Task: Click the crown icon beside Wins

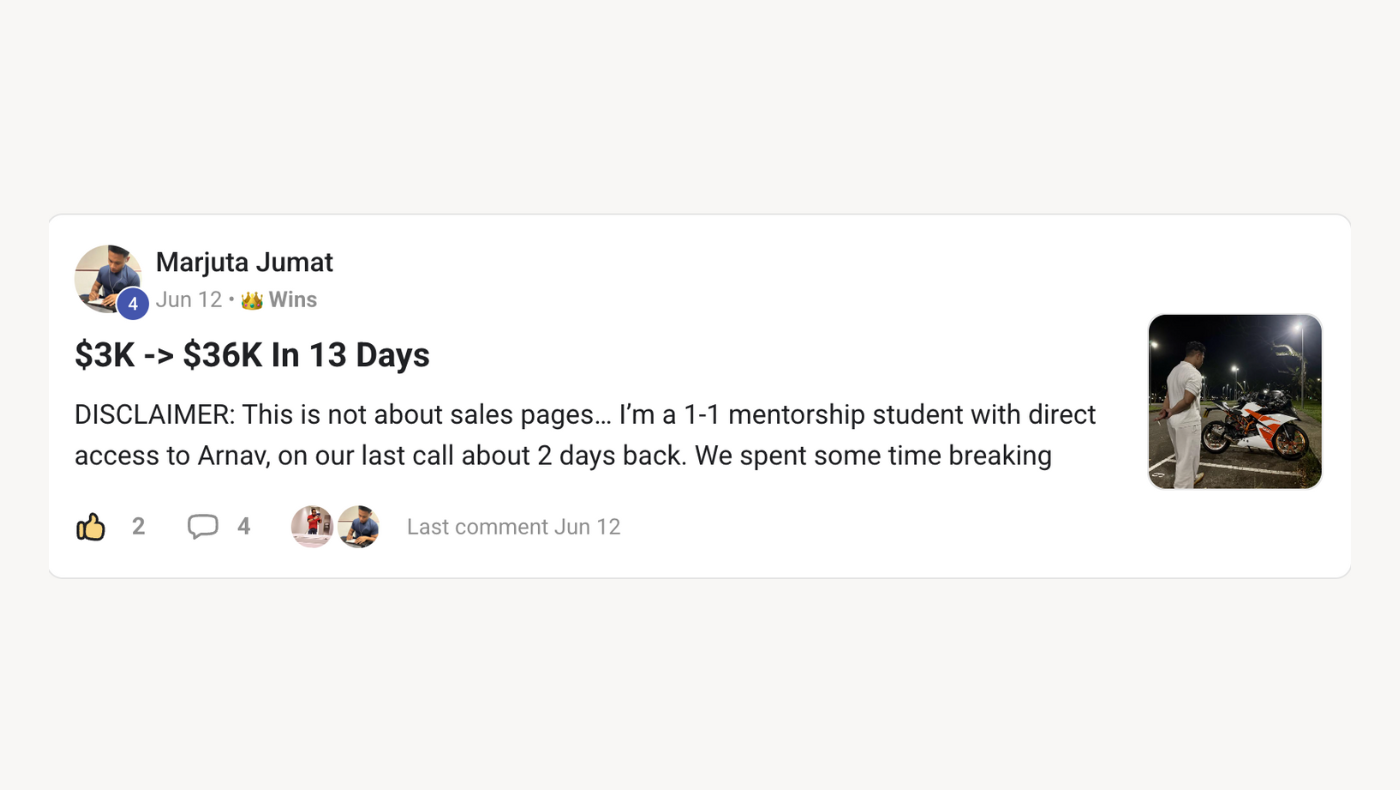Action: pyautogui.click(x=252, y=300)
